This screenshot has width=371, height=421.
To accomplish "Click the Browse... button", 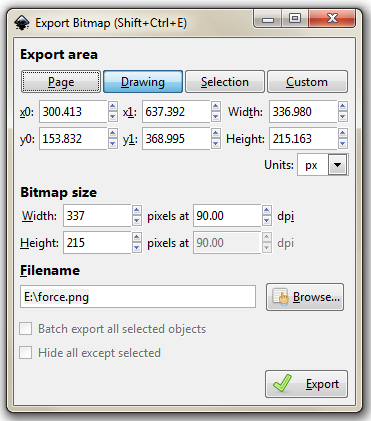I will point(305,297).
